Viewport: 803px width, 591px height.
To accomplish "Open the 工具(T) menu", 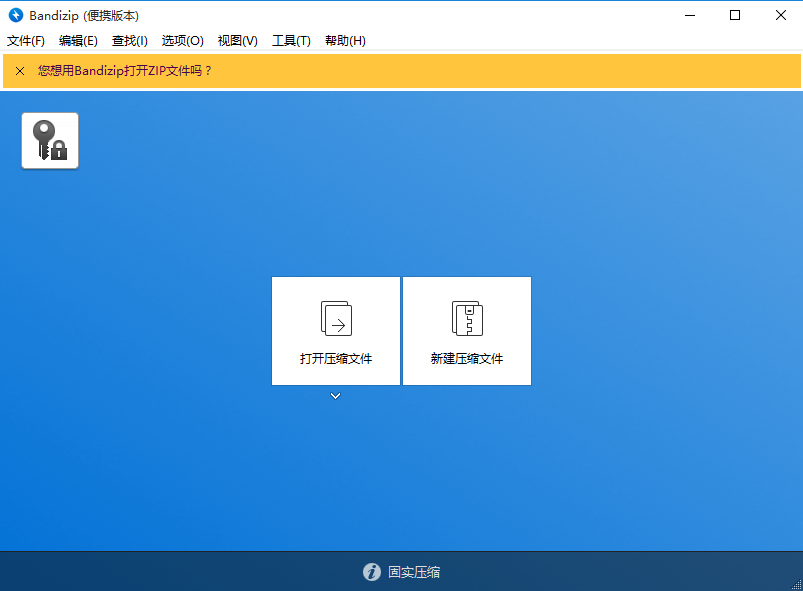I will point(291,41).
